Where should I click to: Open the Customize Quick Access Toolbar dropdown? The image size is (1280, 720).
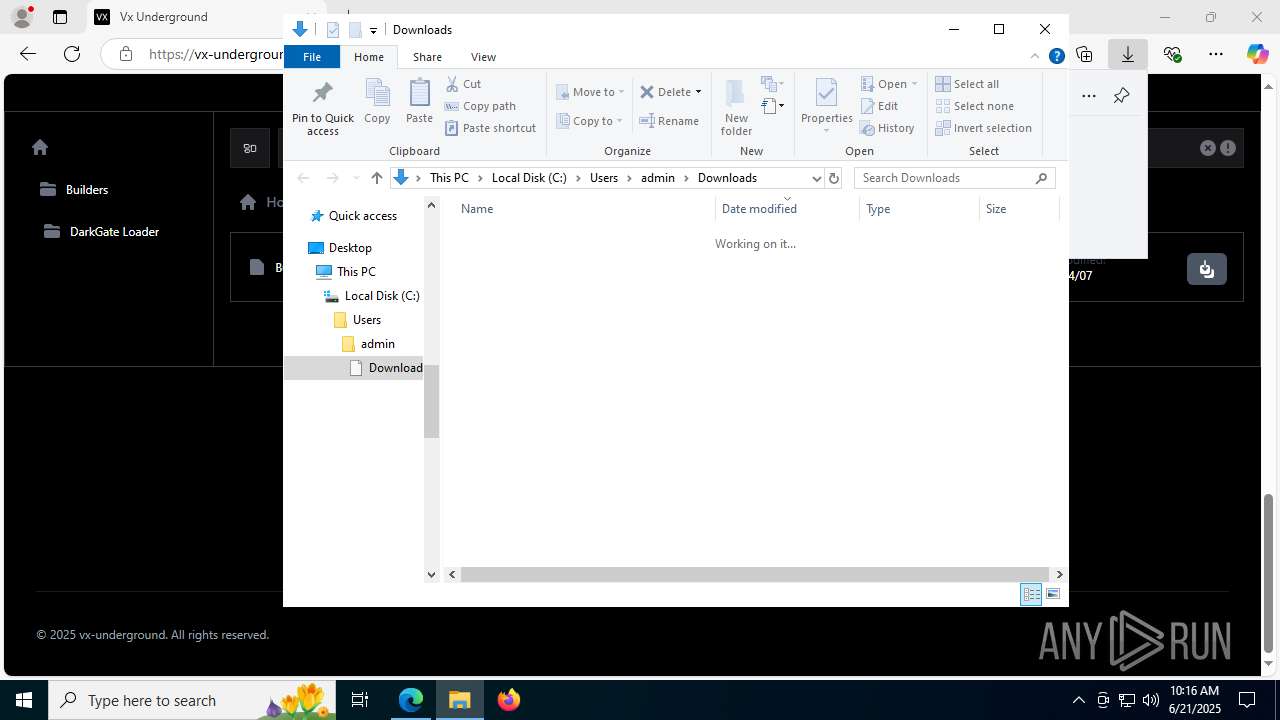[373, 30]
